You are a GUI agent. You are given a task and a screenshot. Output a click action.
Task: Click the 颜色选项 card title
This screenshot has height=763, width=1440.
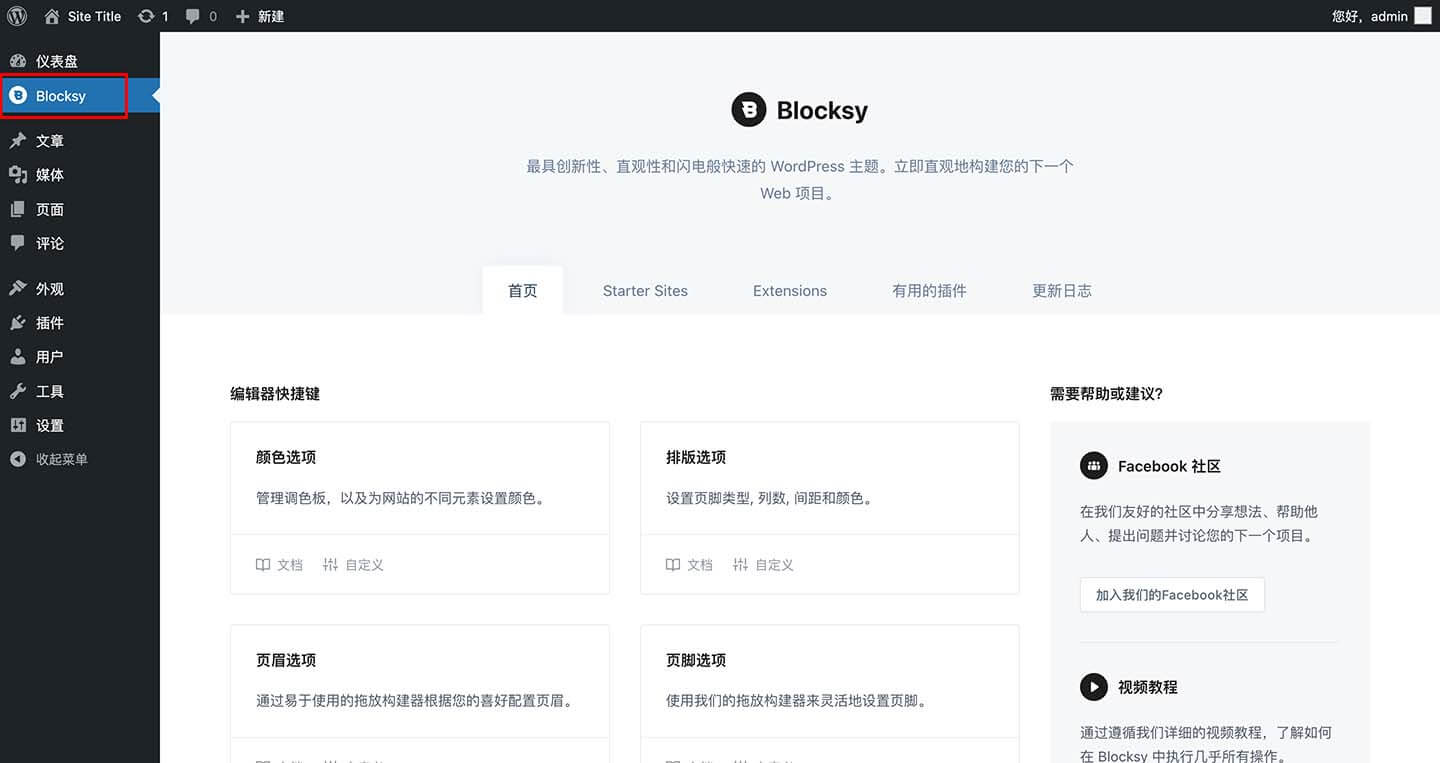pyautogui.click(x=286, y=457)
